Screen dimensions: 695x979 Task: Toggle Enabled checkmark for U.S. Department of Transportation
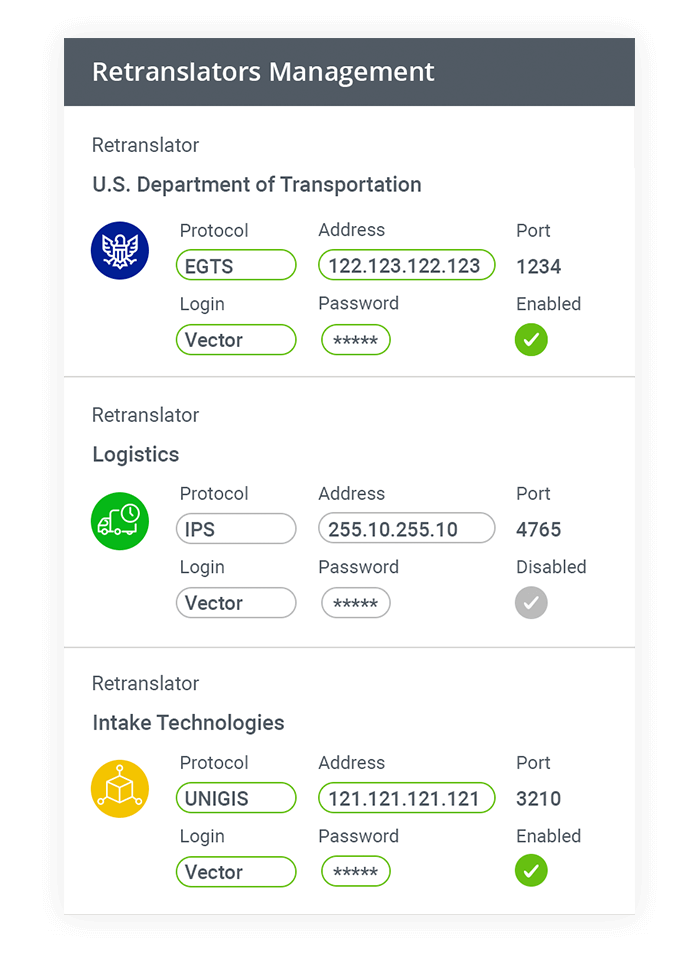531,340
